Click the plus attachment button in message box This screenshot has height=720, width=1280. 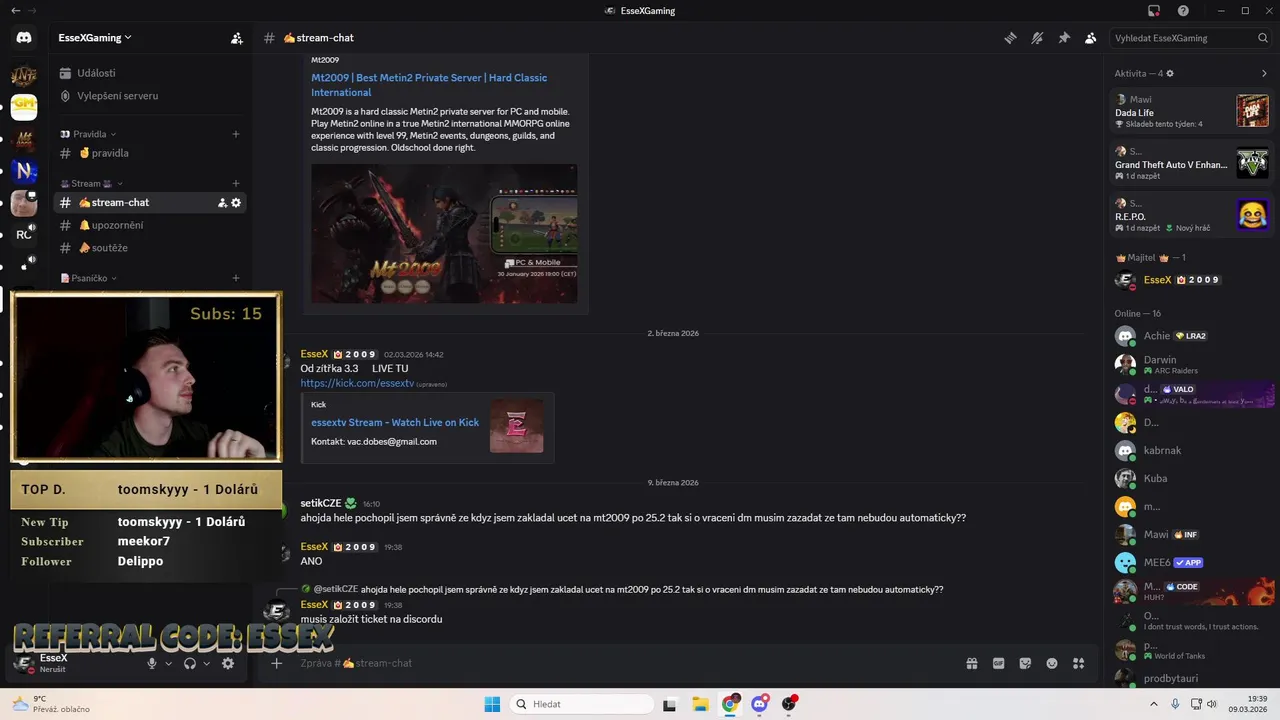click(x=277, y=663)
